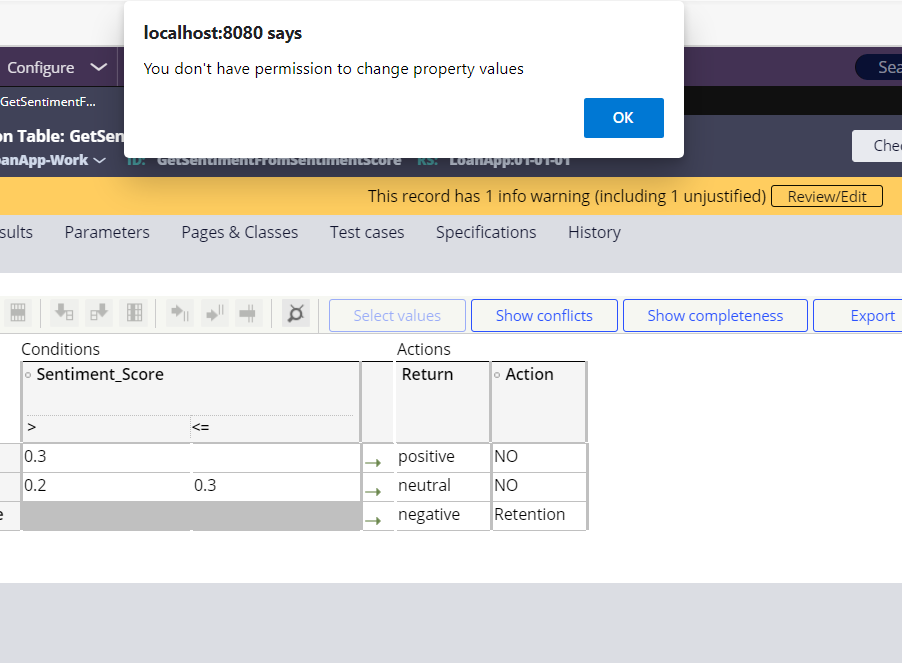The width and height of the screenshot is (902, 663).
Task: Click the Show conflicts button
Action: [543, 315]
